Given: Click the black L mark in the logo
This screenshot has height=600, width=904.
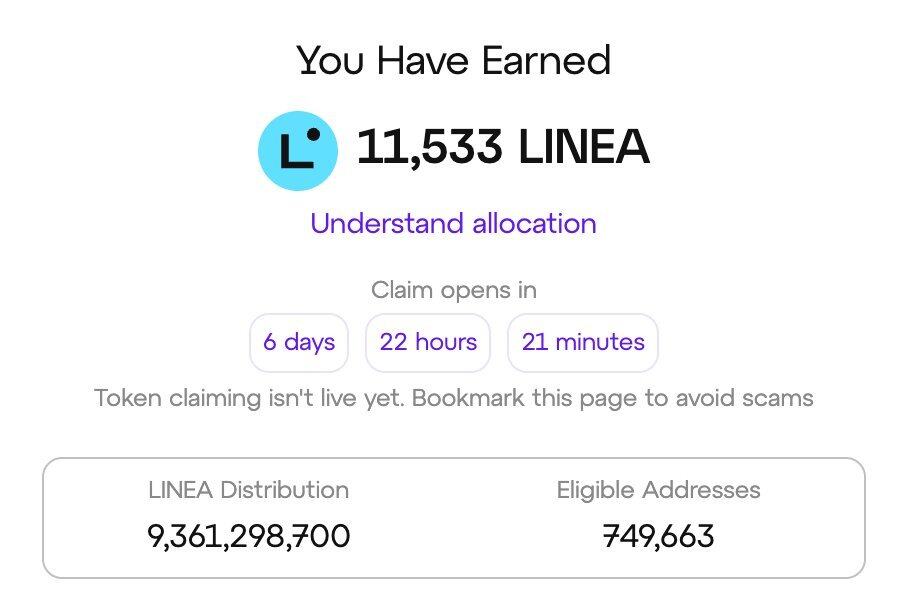Looking at the screenshot, I should coord(296,151).
